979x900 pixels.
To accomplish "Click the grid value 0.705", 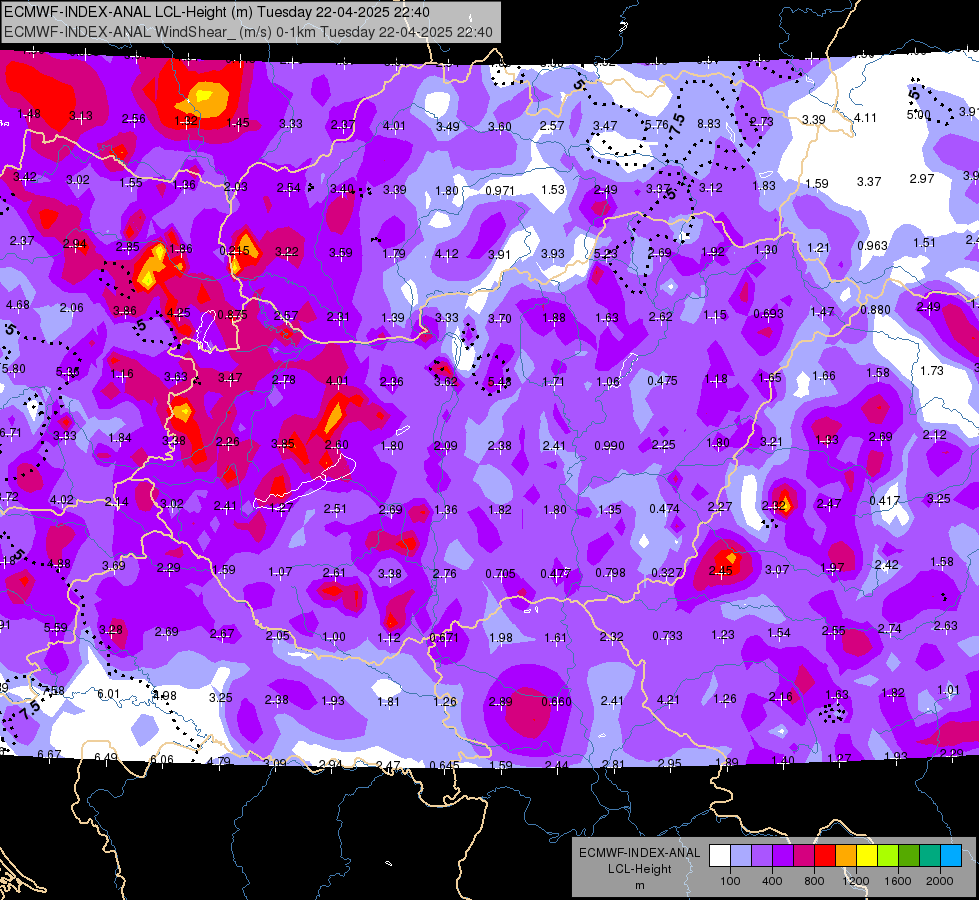I will coord(500,573).
